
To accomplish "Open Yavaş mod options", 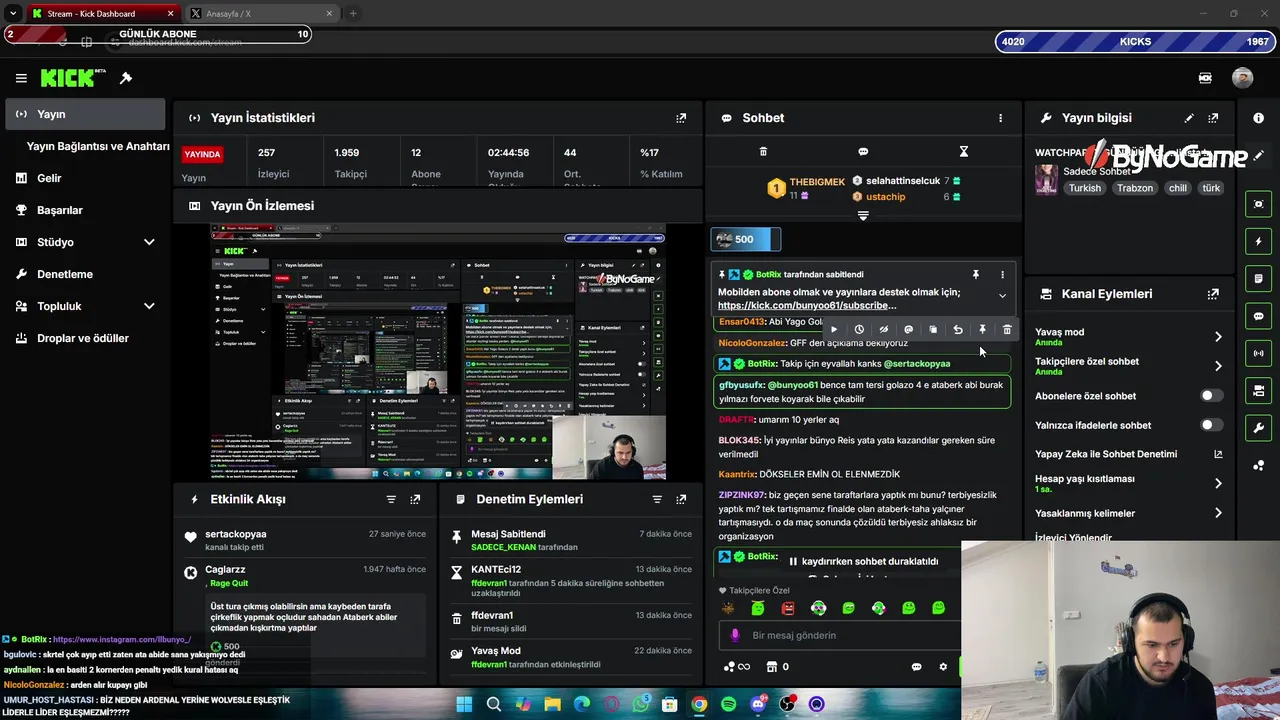I will (1127, 337).
